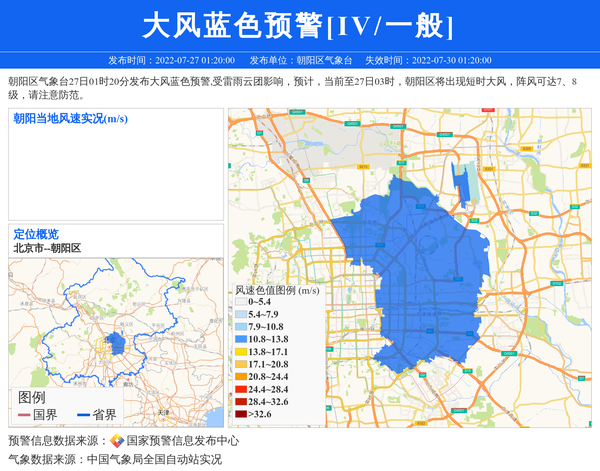Screen dimensions: 600x471
Task: Select the 0~5.4 wind speed legend swatch
Action: [x=240, y=301]
